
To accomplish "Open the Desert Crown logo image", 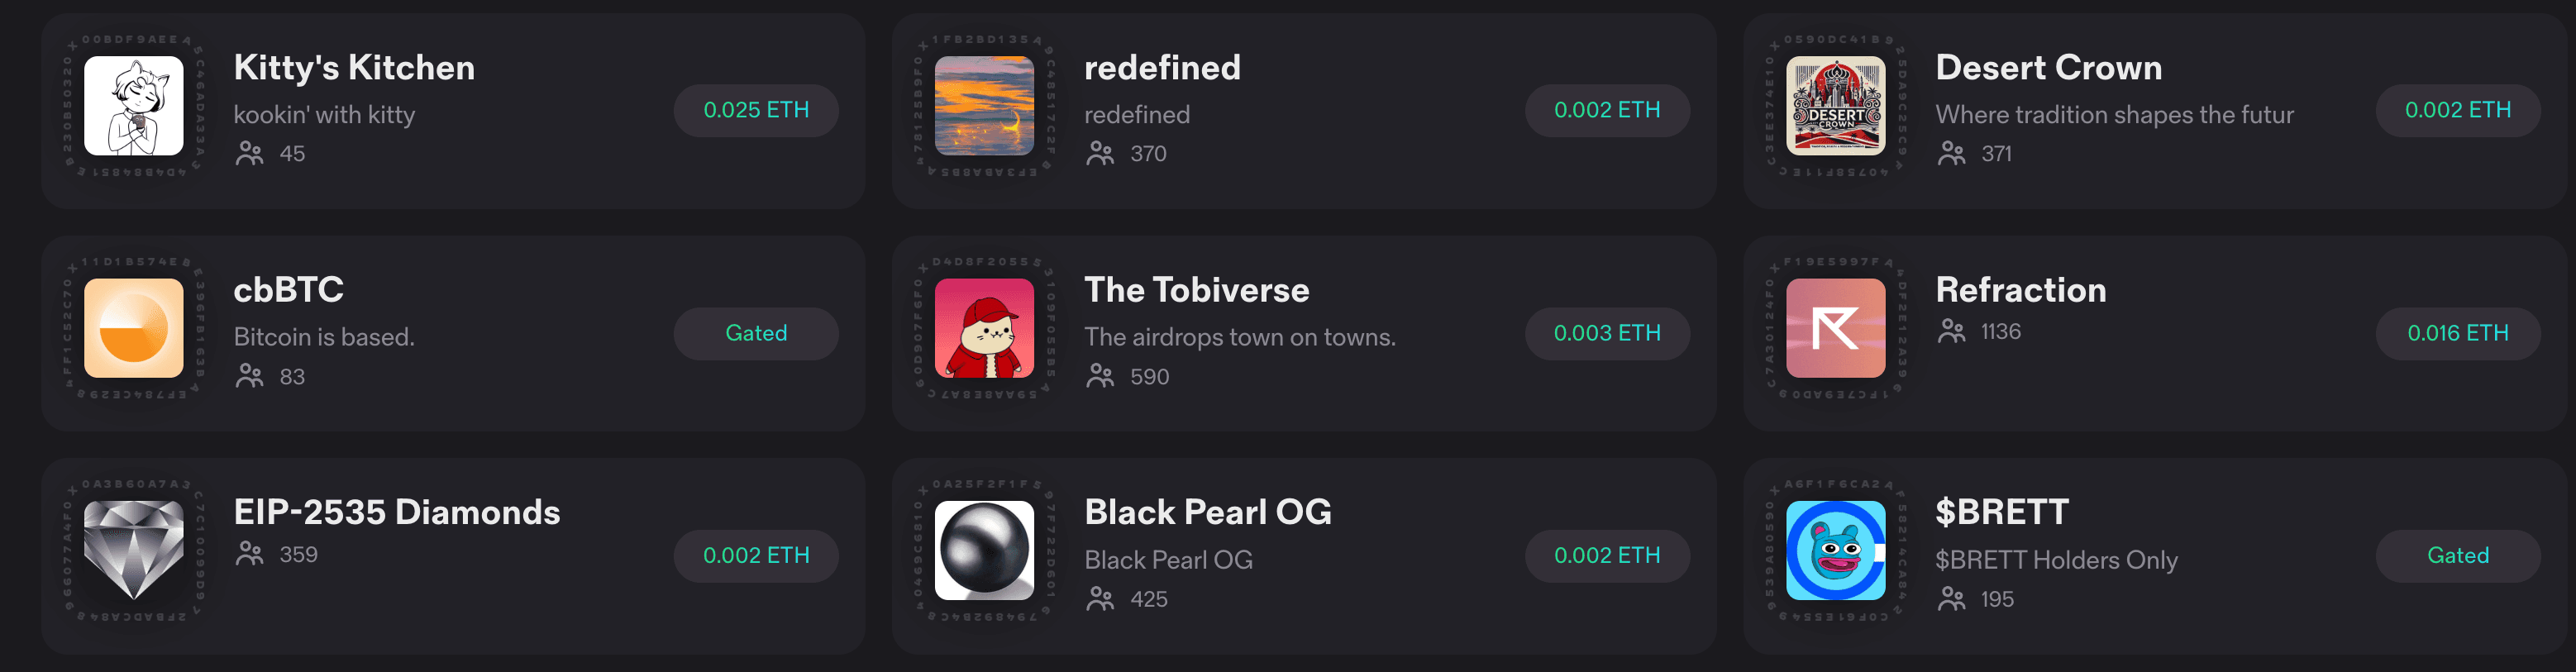I will (x=1835, y=106).
